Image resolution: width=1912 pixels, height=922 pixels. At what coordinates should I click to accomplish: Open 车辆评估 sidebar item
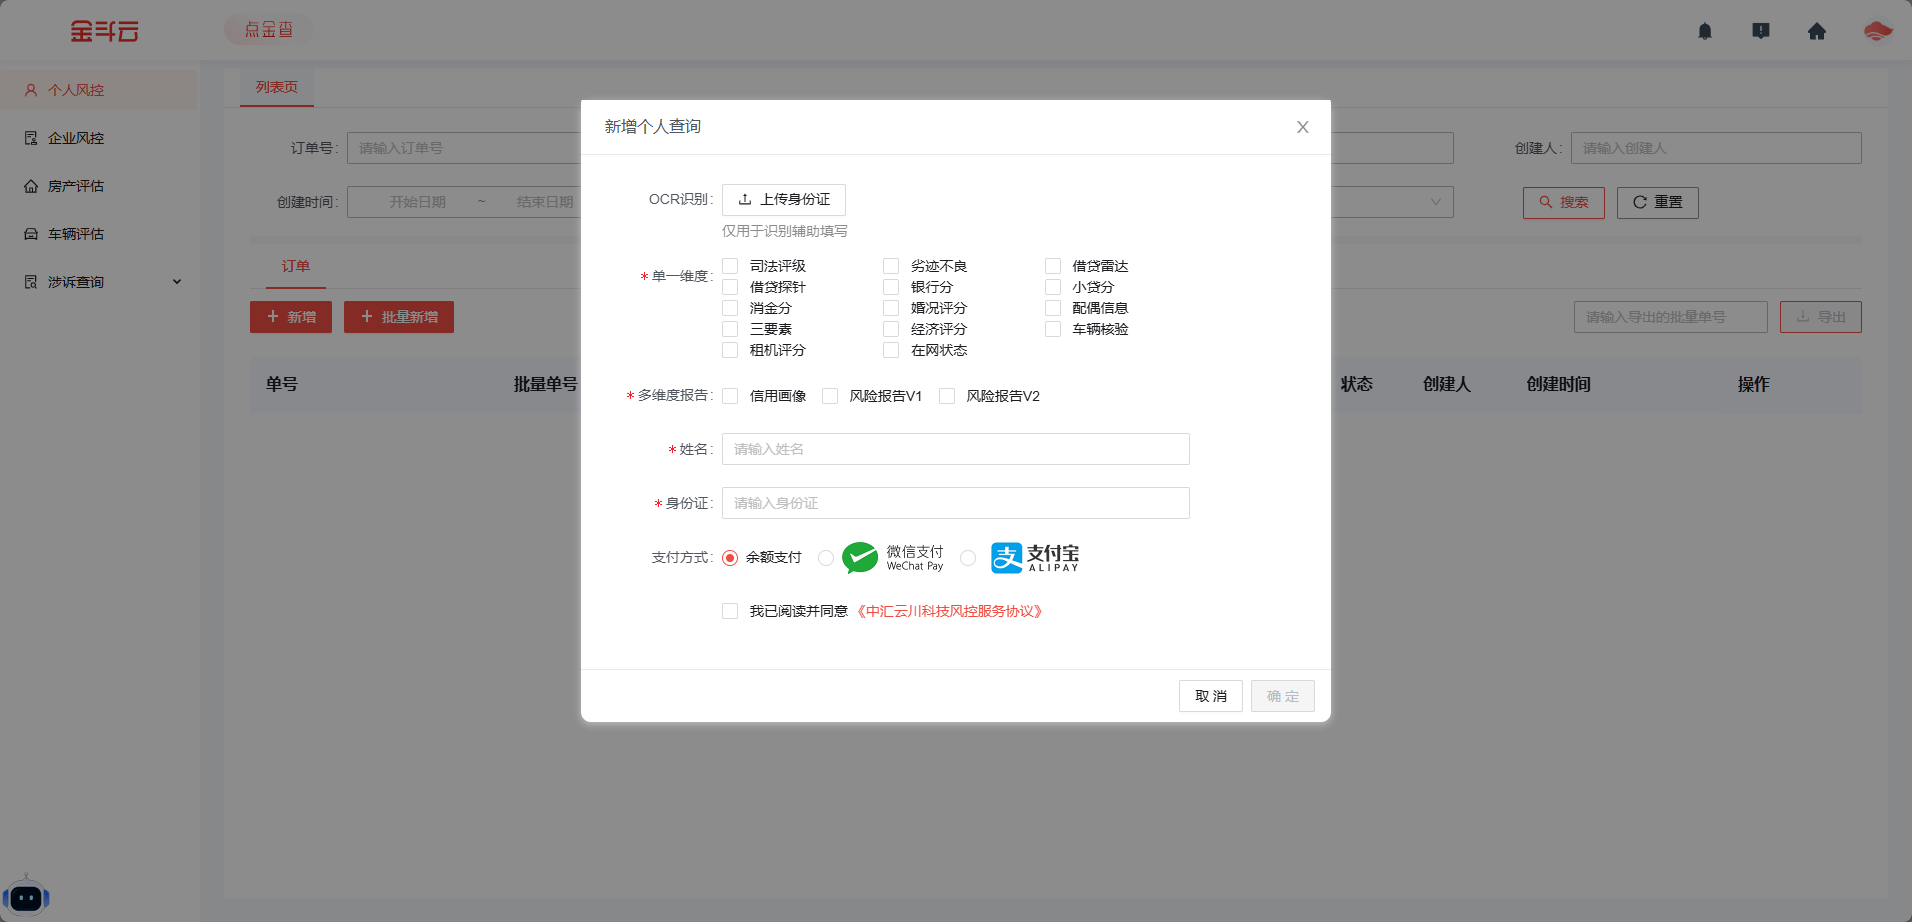point(100,234)
